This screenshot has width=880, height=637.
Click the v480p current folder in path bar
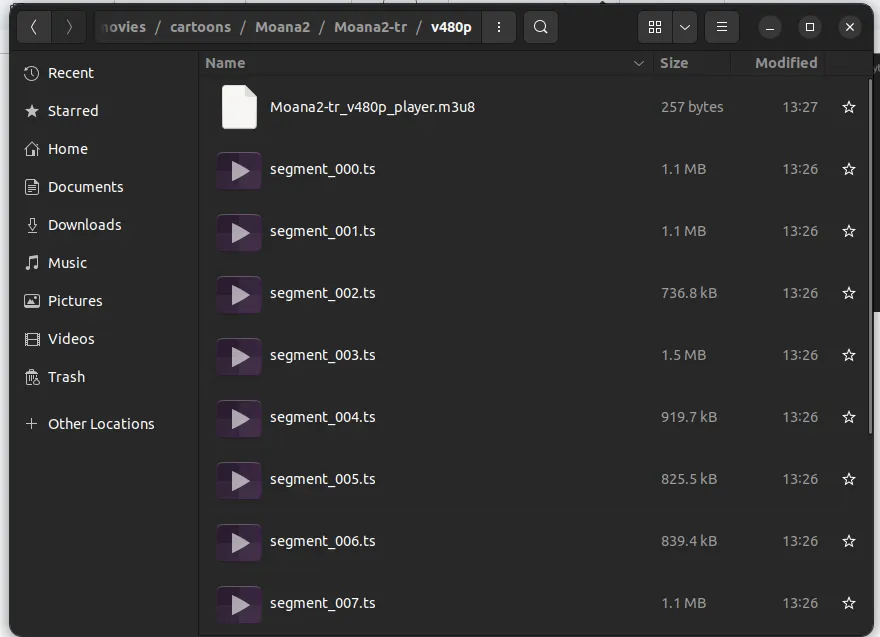point(451,27)
